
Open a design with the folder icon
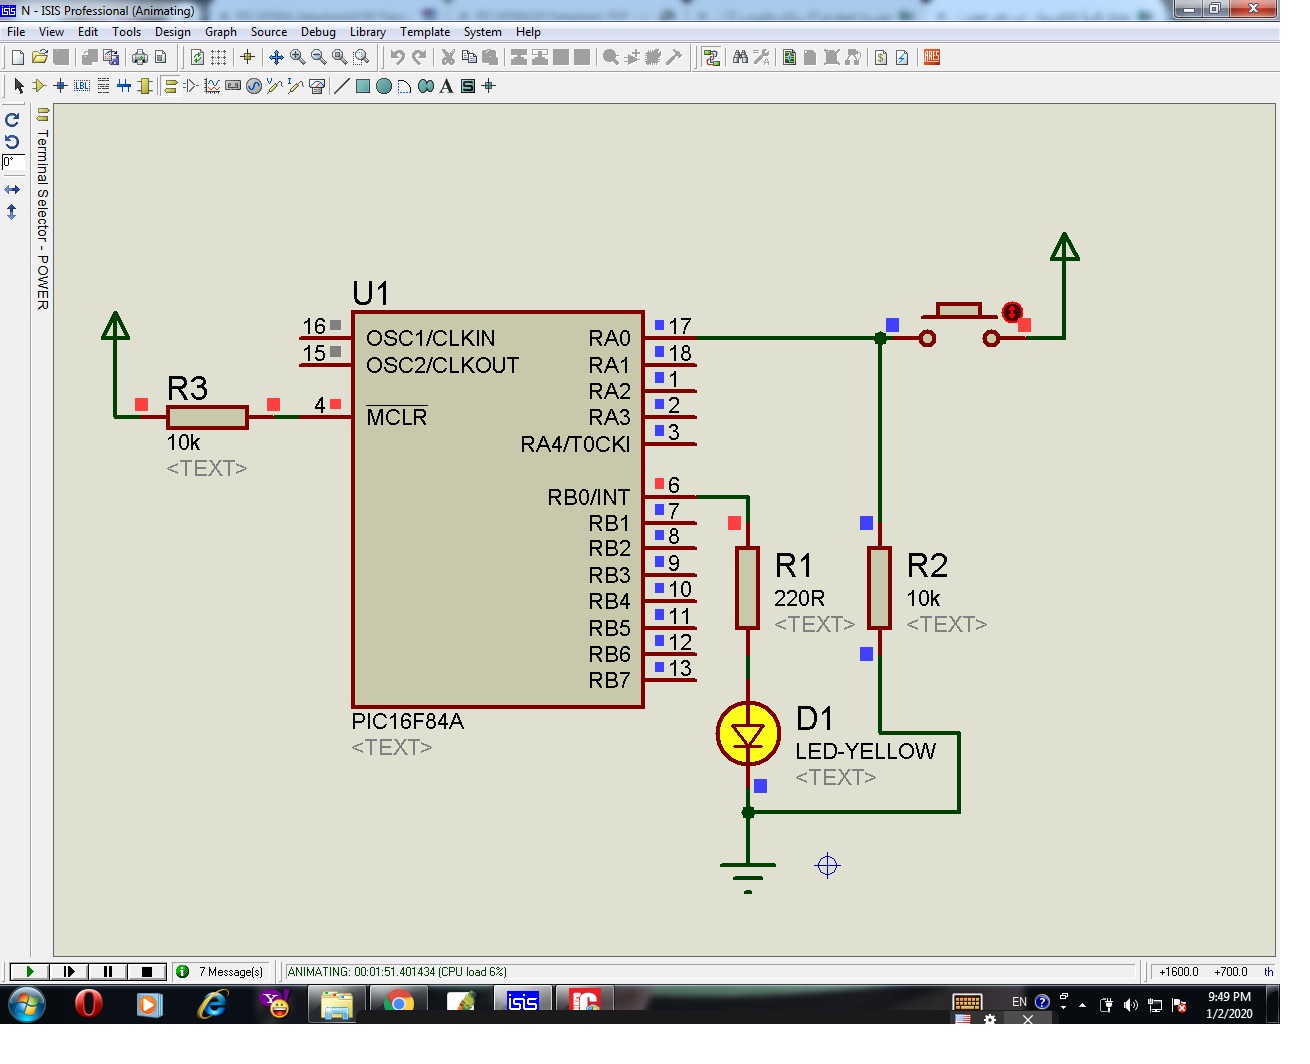[39, 57]
